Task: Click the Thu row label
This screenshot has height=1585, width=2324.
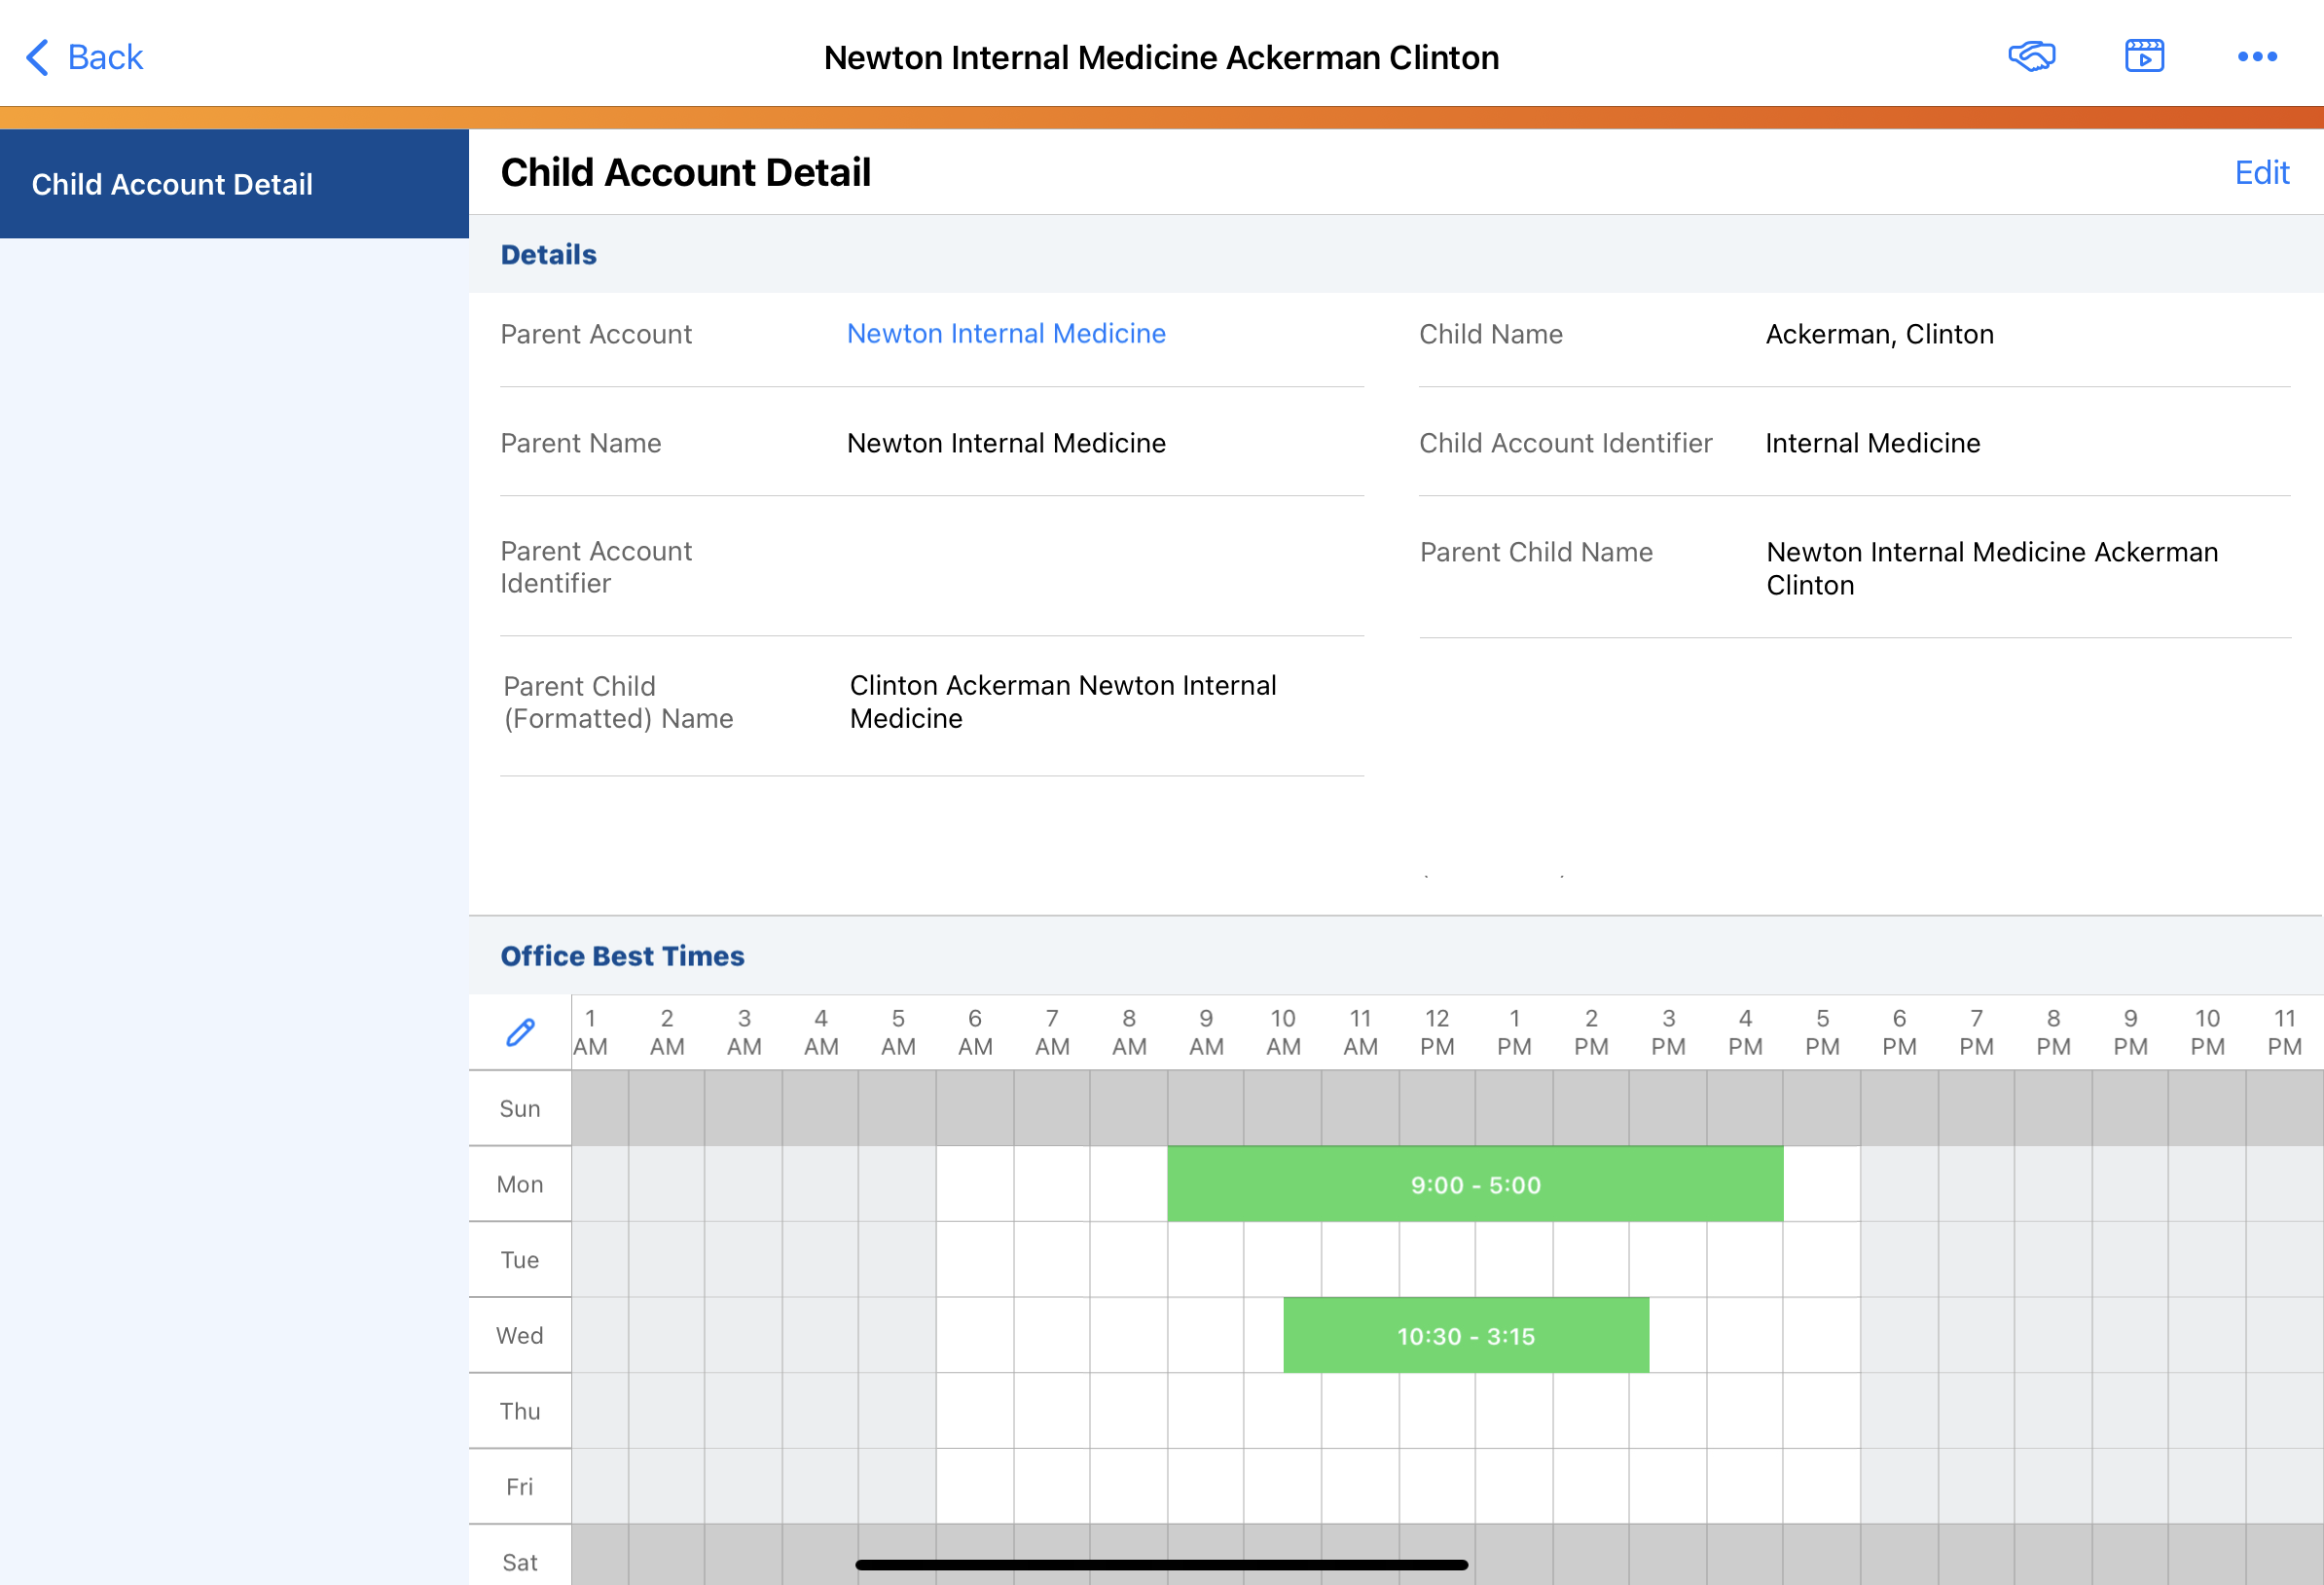Action: (519, 1410)
